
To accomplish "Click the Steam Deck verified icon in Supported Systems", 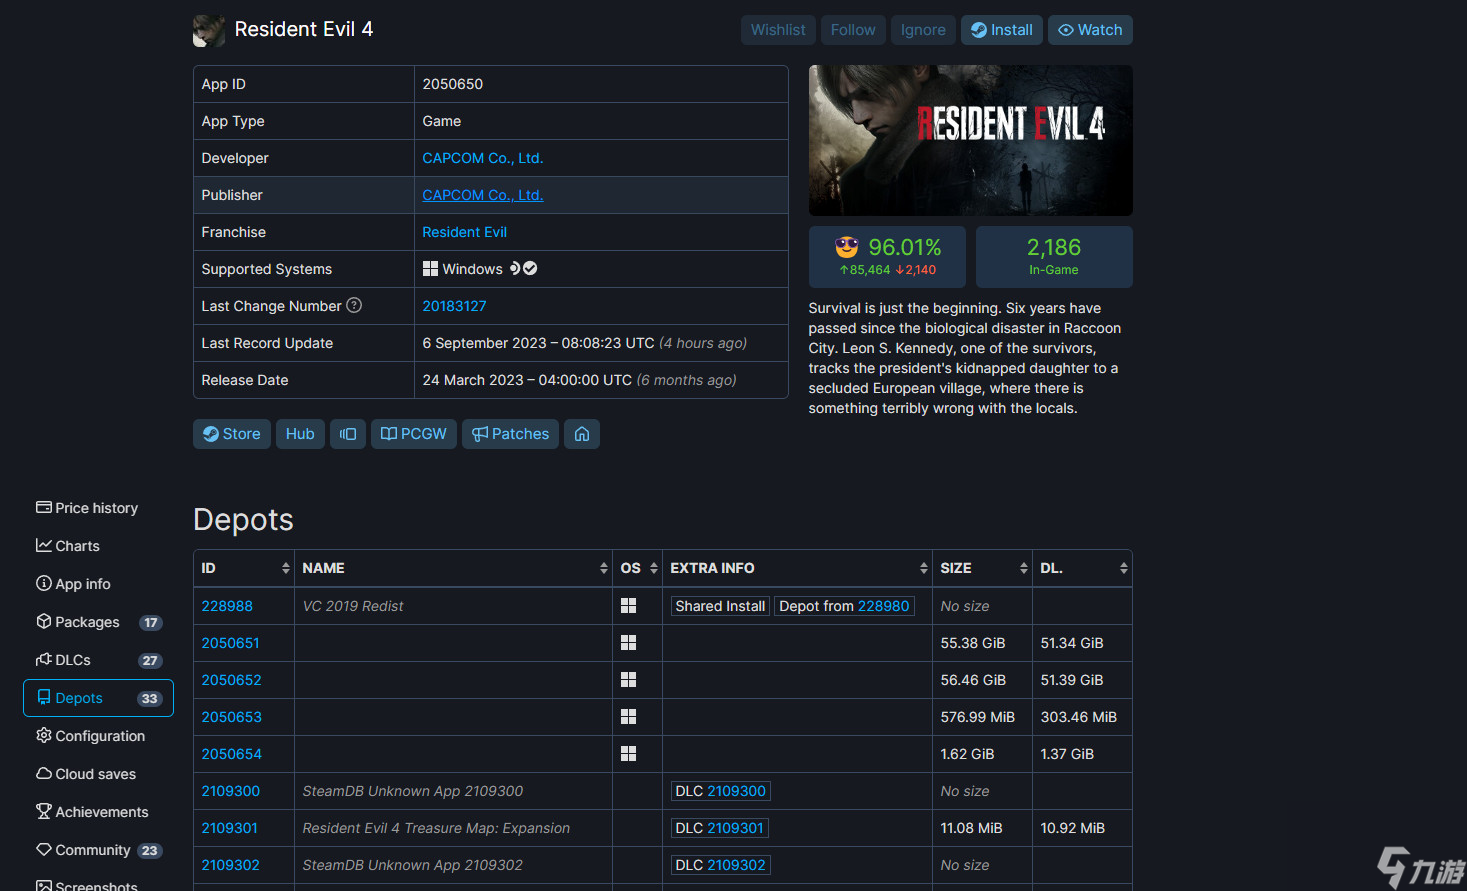I will 530,268.
